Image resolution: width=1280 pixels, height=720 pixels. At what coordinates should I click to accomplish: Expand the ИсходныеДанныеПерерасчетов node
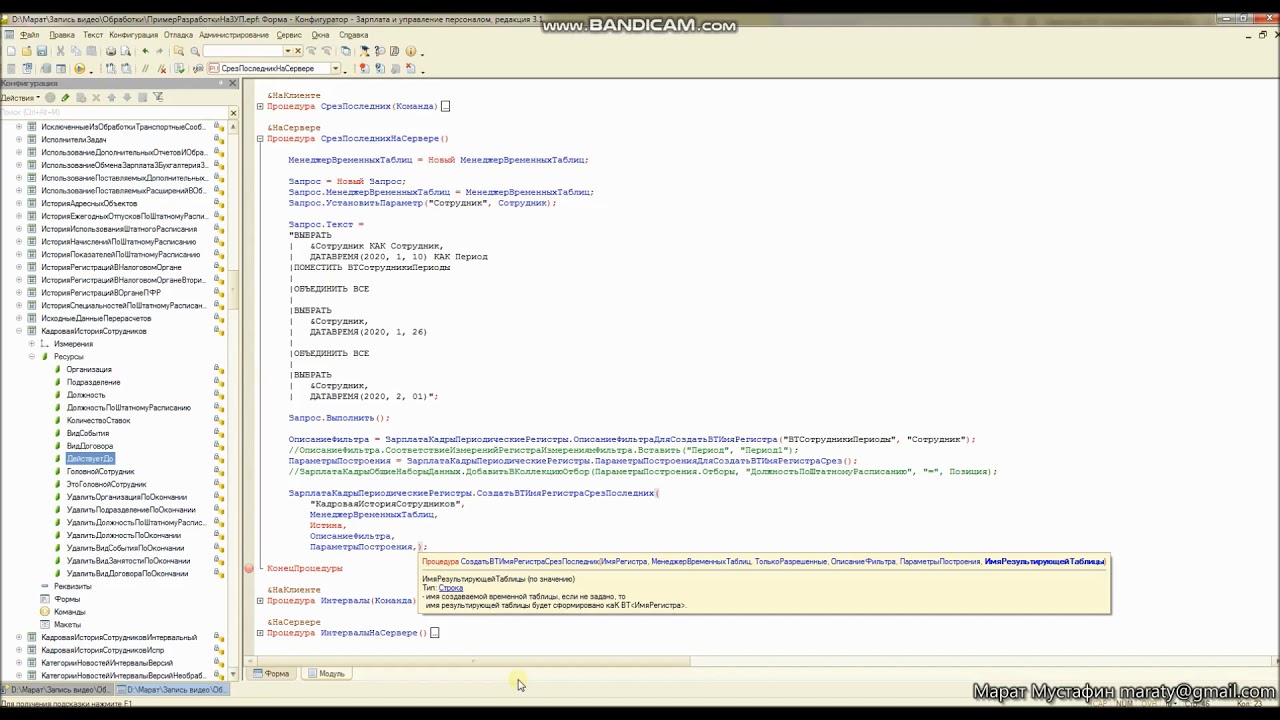(x=19, y=318)
